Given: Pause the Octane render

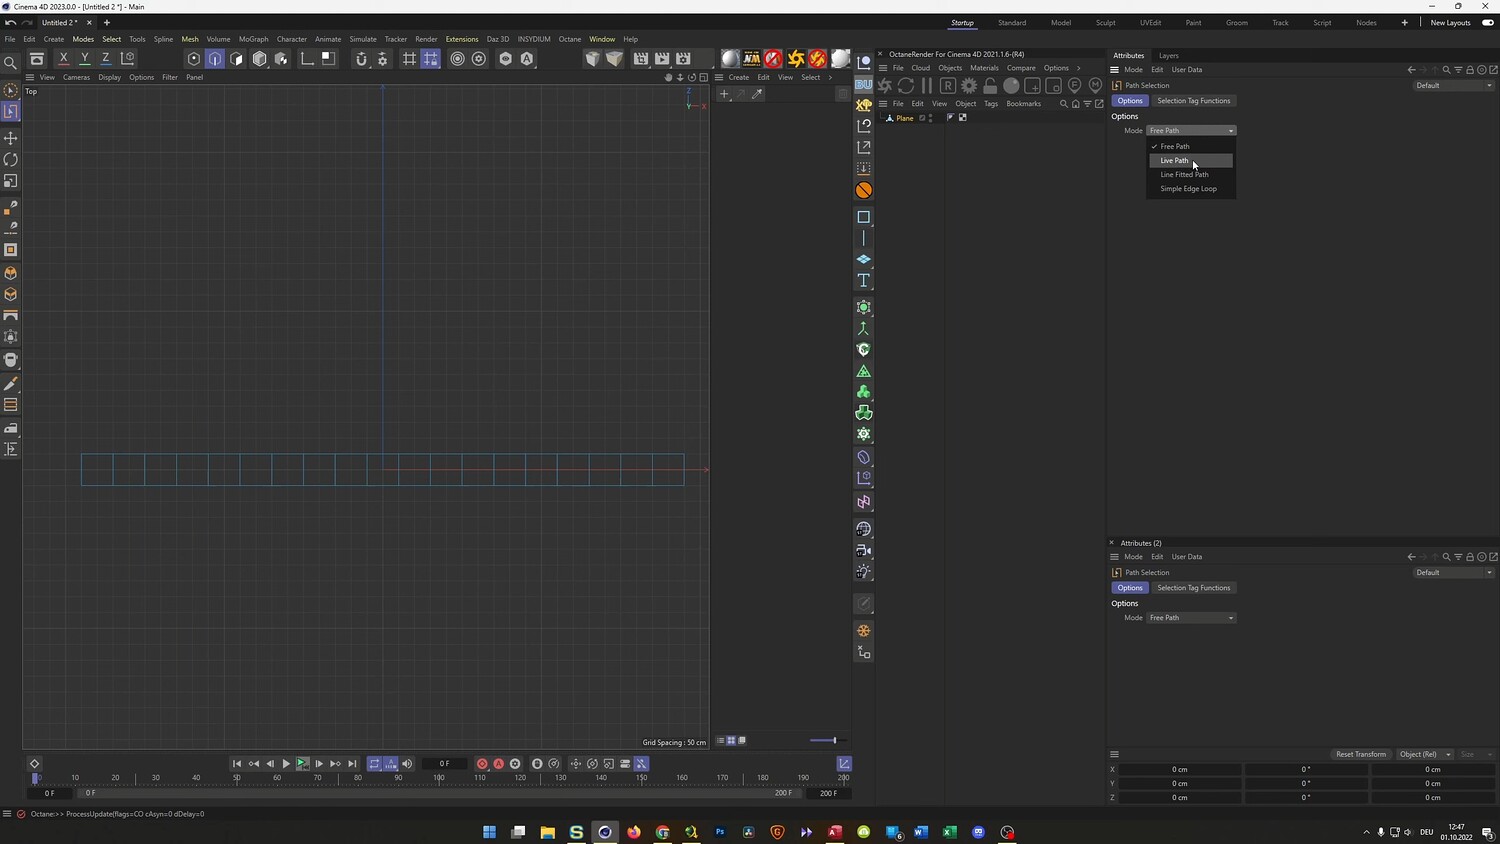Looking at the screenshot, I should 927,86.
